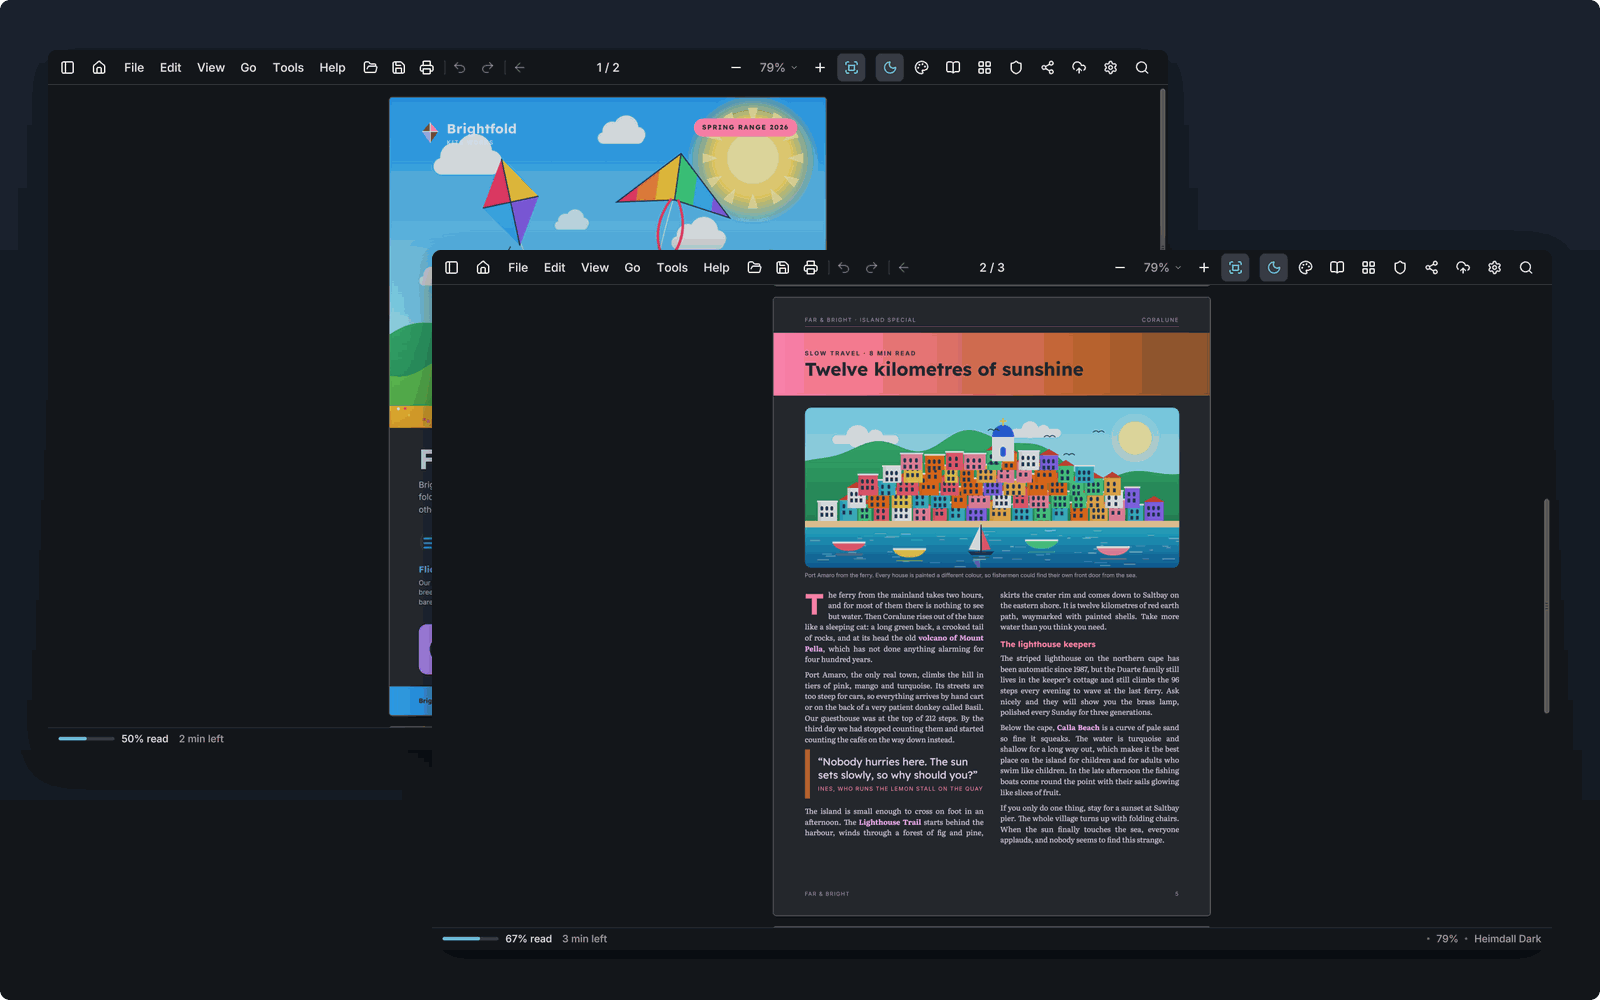The width and height of the screenshot is (1600, 1000).
Task: Zoom out in the front window
Action: 1120,268
